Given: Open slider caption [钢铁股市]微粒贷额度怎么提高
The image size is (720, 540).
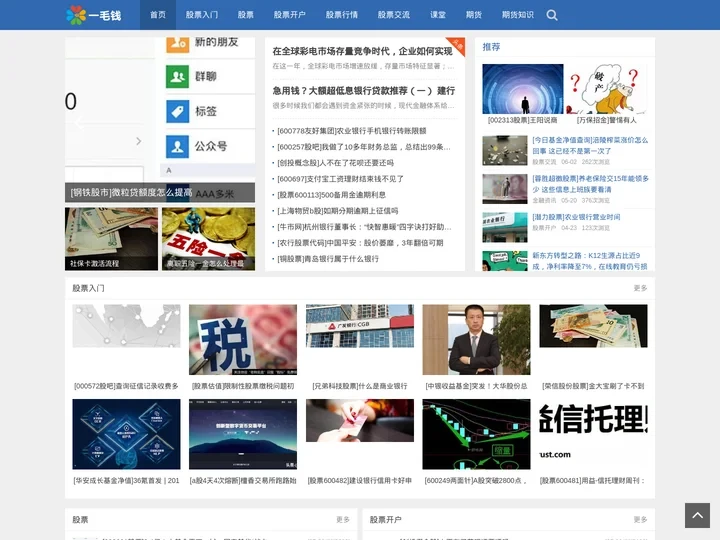Looking at the screenshot, I should (131, 192).
